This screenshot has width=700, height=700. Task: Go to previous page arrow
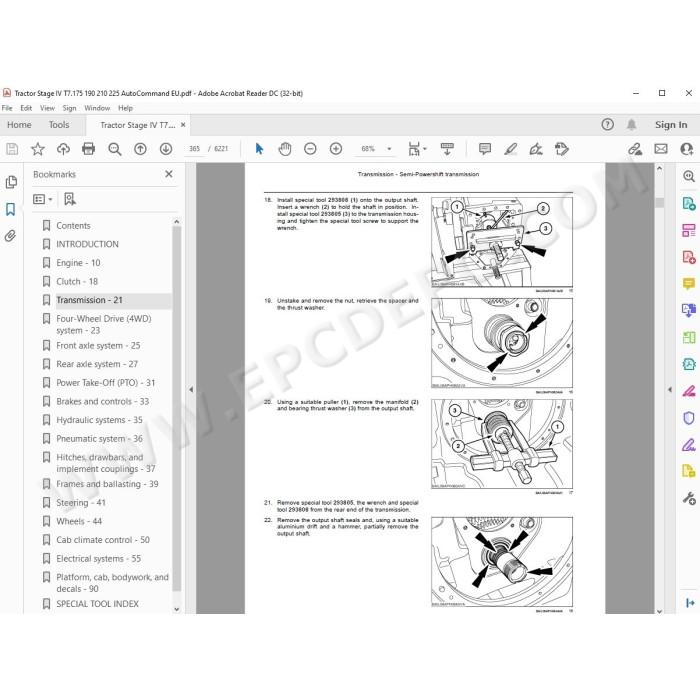pyautogui.click(x=140, y=149)
